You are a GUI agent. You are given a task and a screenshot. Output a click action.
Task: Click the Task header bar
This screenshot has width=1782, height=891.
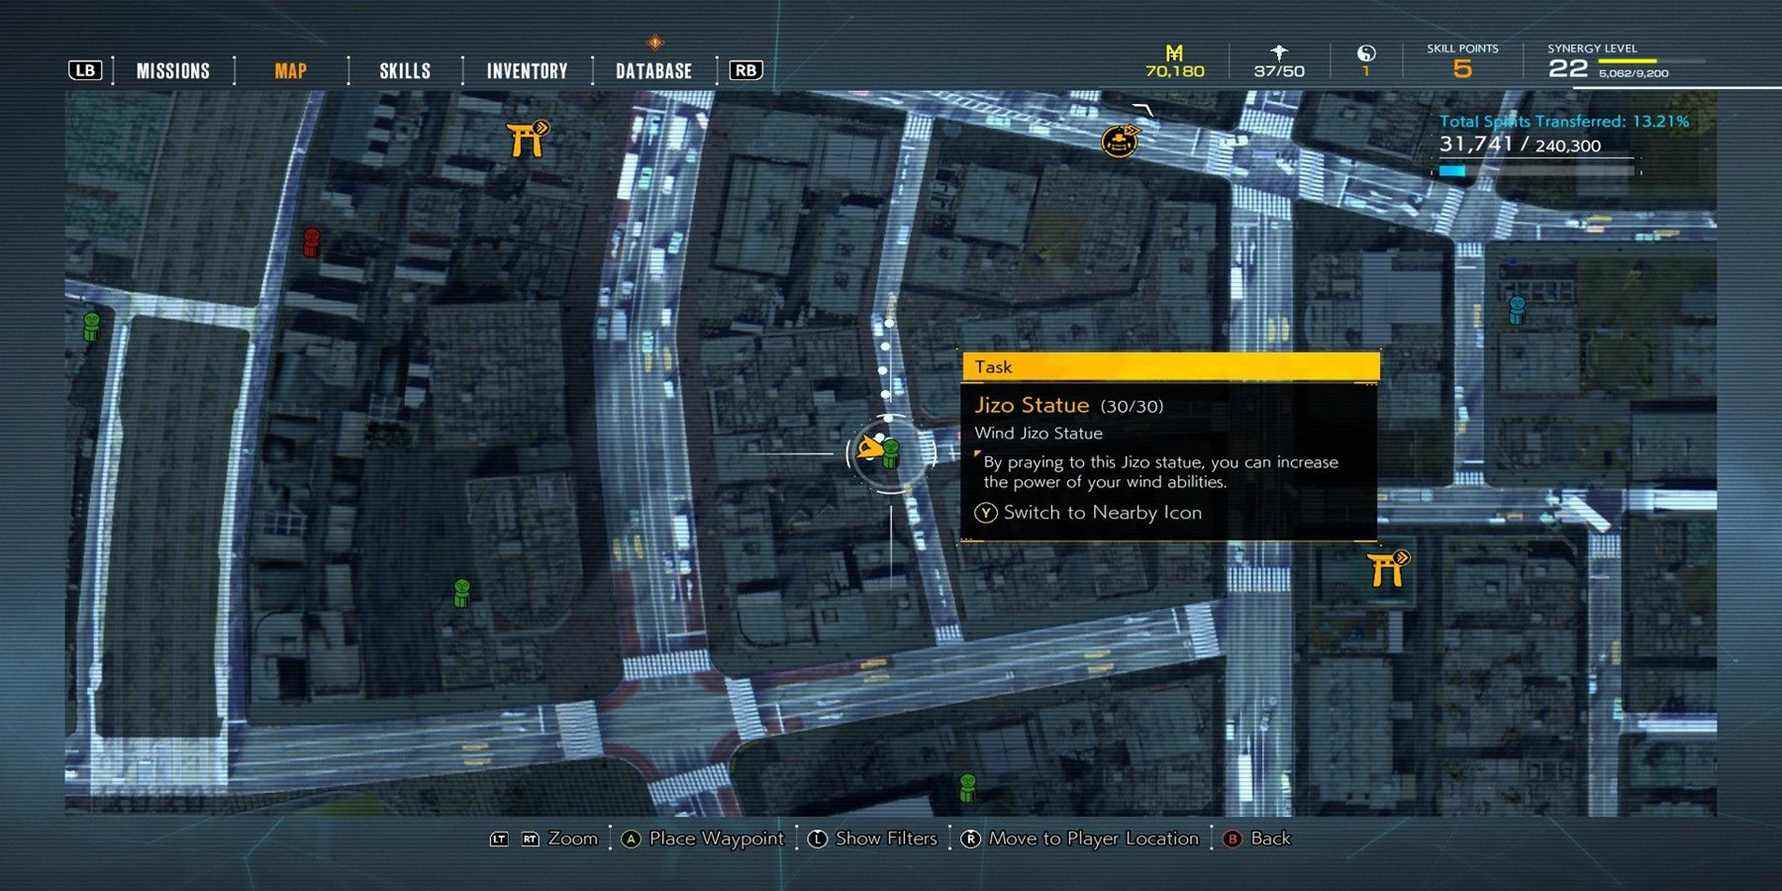[x=1171, y=367]
